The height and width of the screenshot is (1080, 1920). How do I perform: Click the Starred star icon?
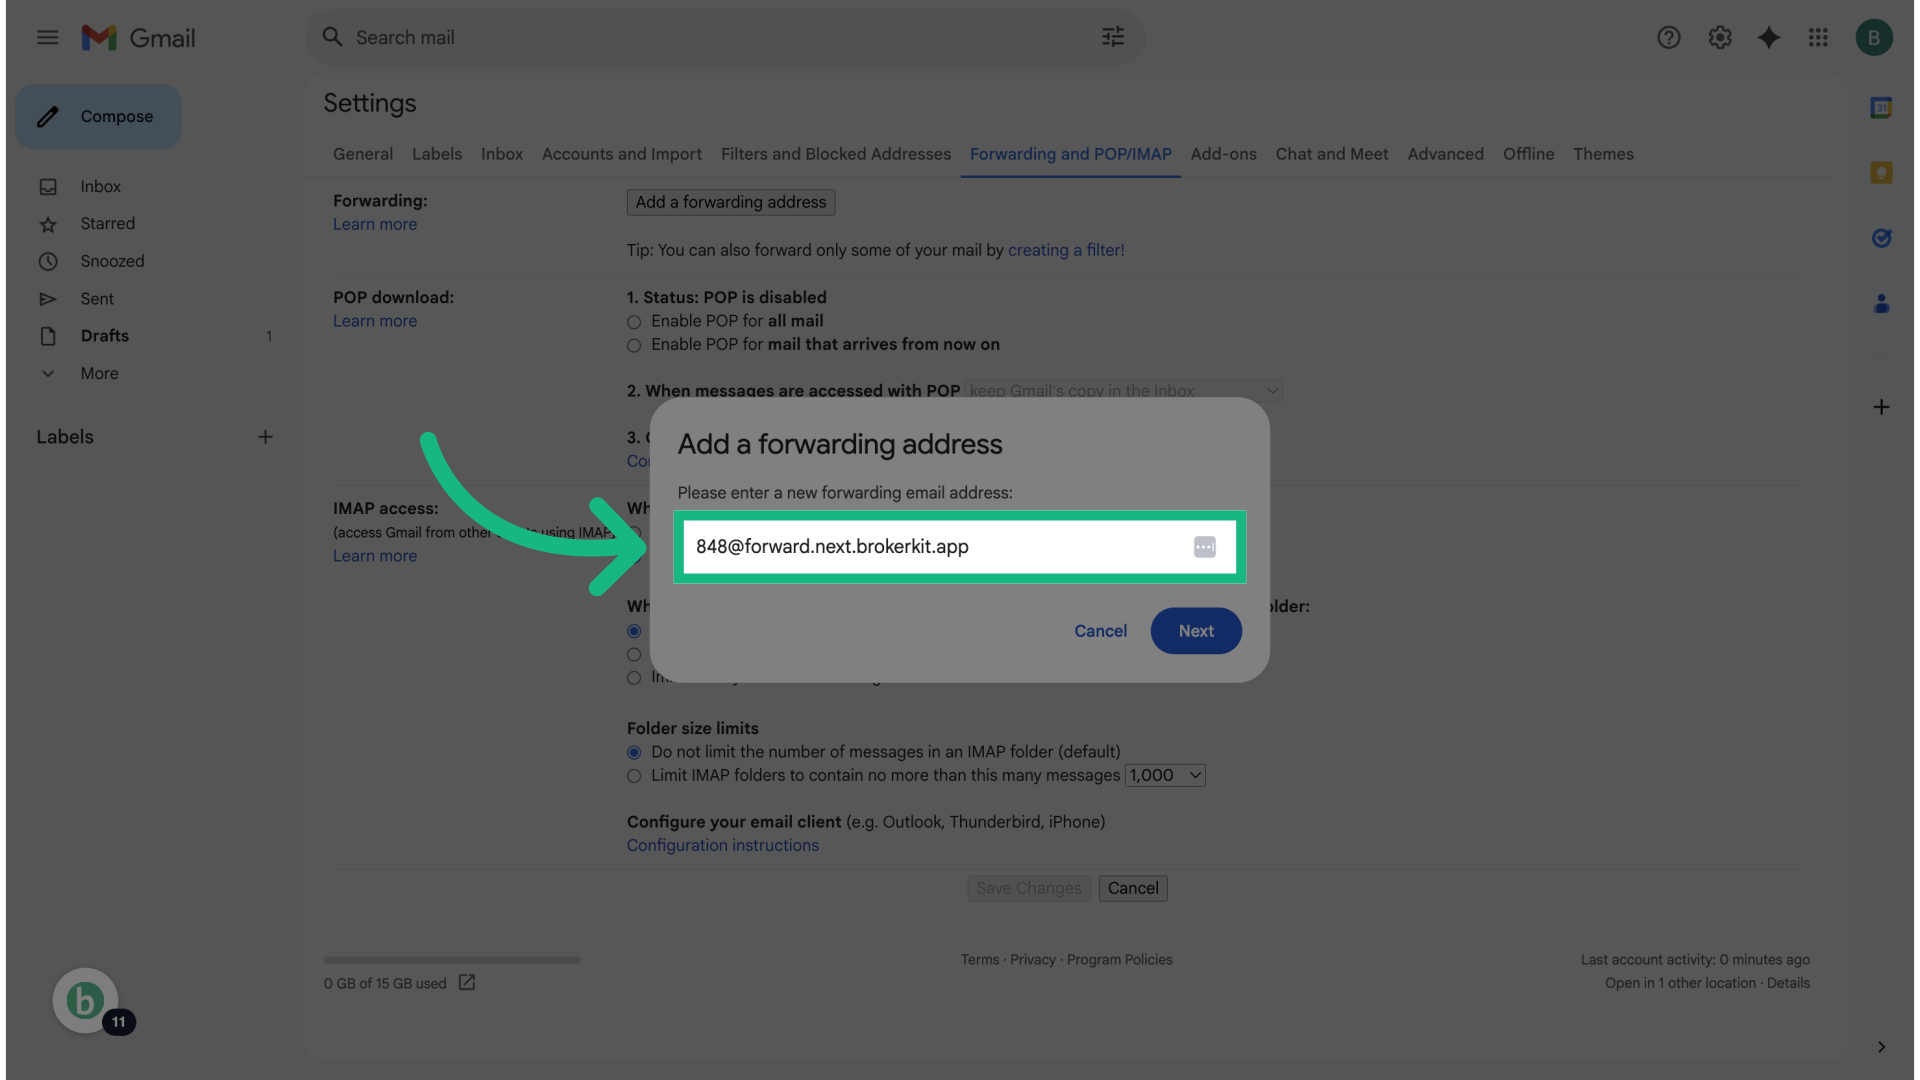tap(48, 224)
